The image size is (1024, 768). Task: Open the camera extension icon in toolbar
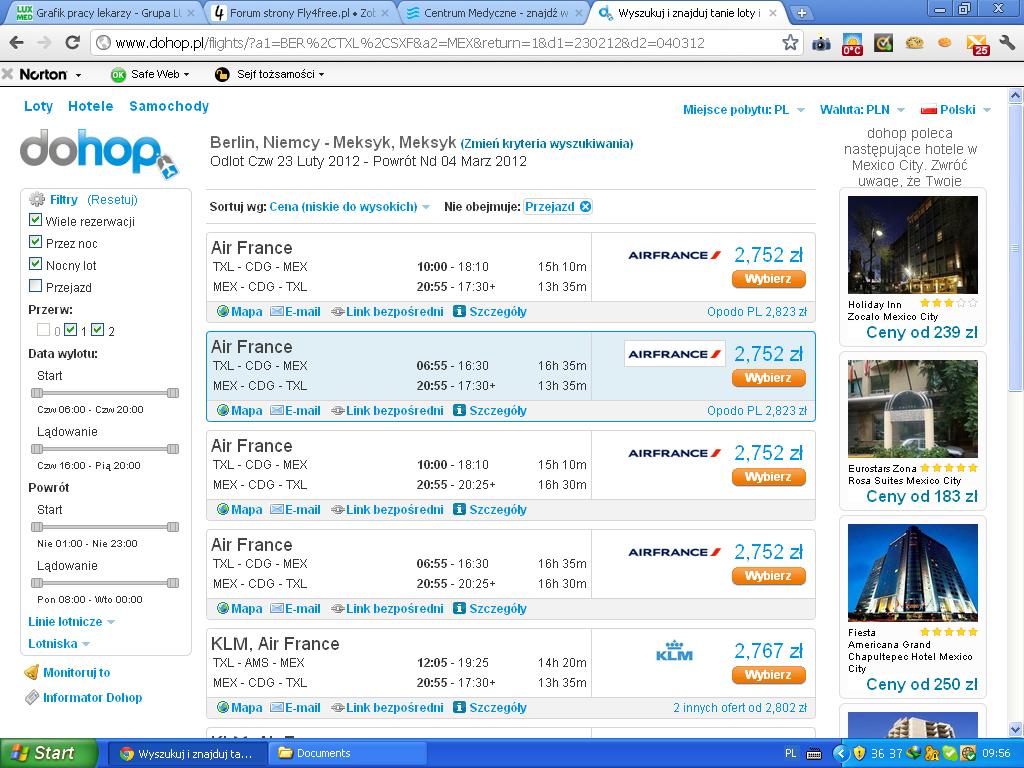[821, 43]
